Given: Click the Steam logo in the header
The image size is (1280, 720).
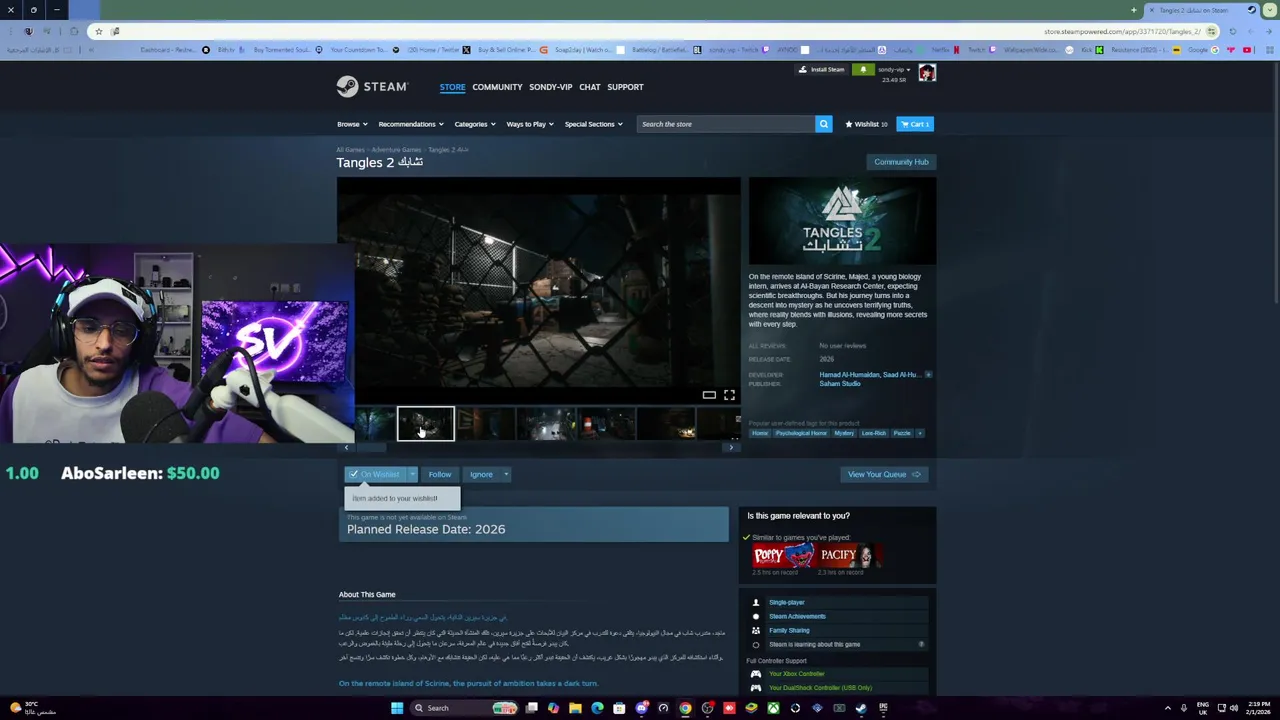Looking at the screenshot, I should (372, 87).
